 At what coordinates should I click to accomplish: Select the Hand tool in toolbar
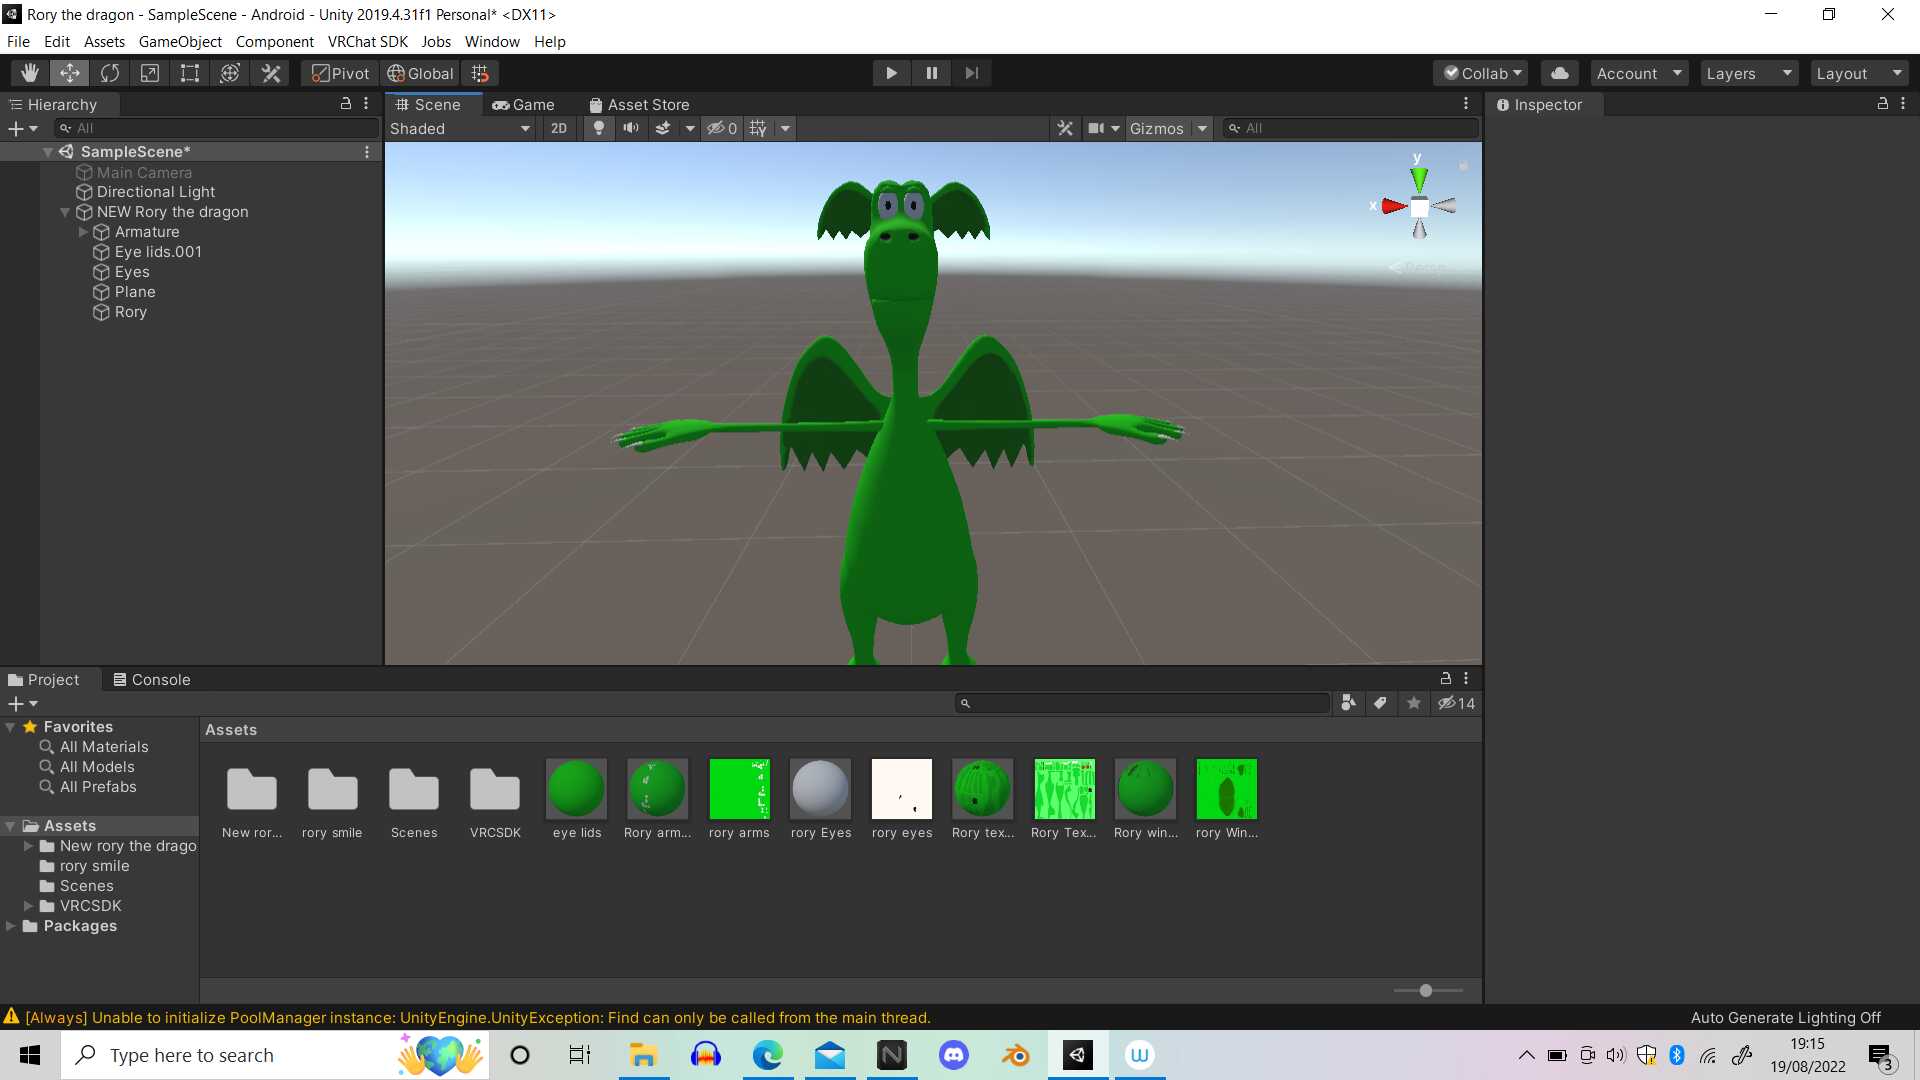click(30, 73)
